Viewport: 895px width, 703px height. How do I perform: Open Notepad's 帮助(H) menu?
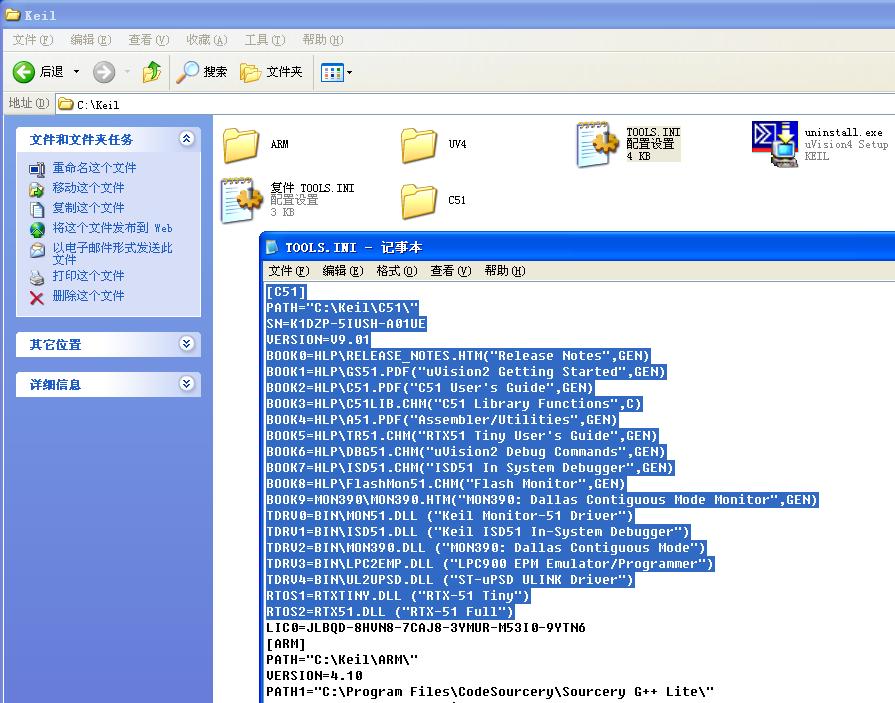point(505,270)
